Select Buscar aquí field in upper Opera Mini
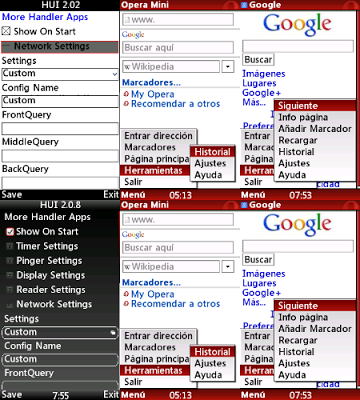Screen dimensions: 360x400 click(178, 48)
